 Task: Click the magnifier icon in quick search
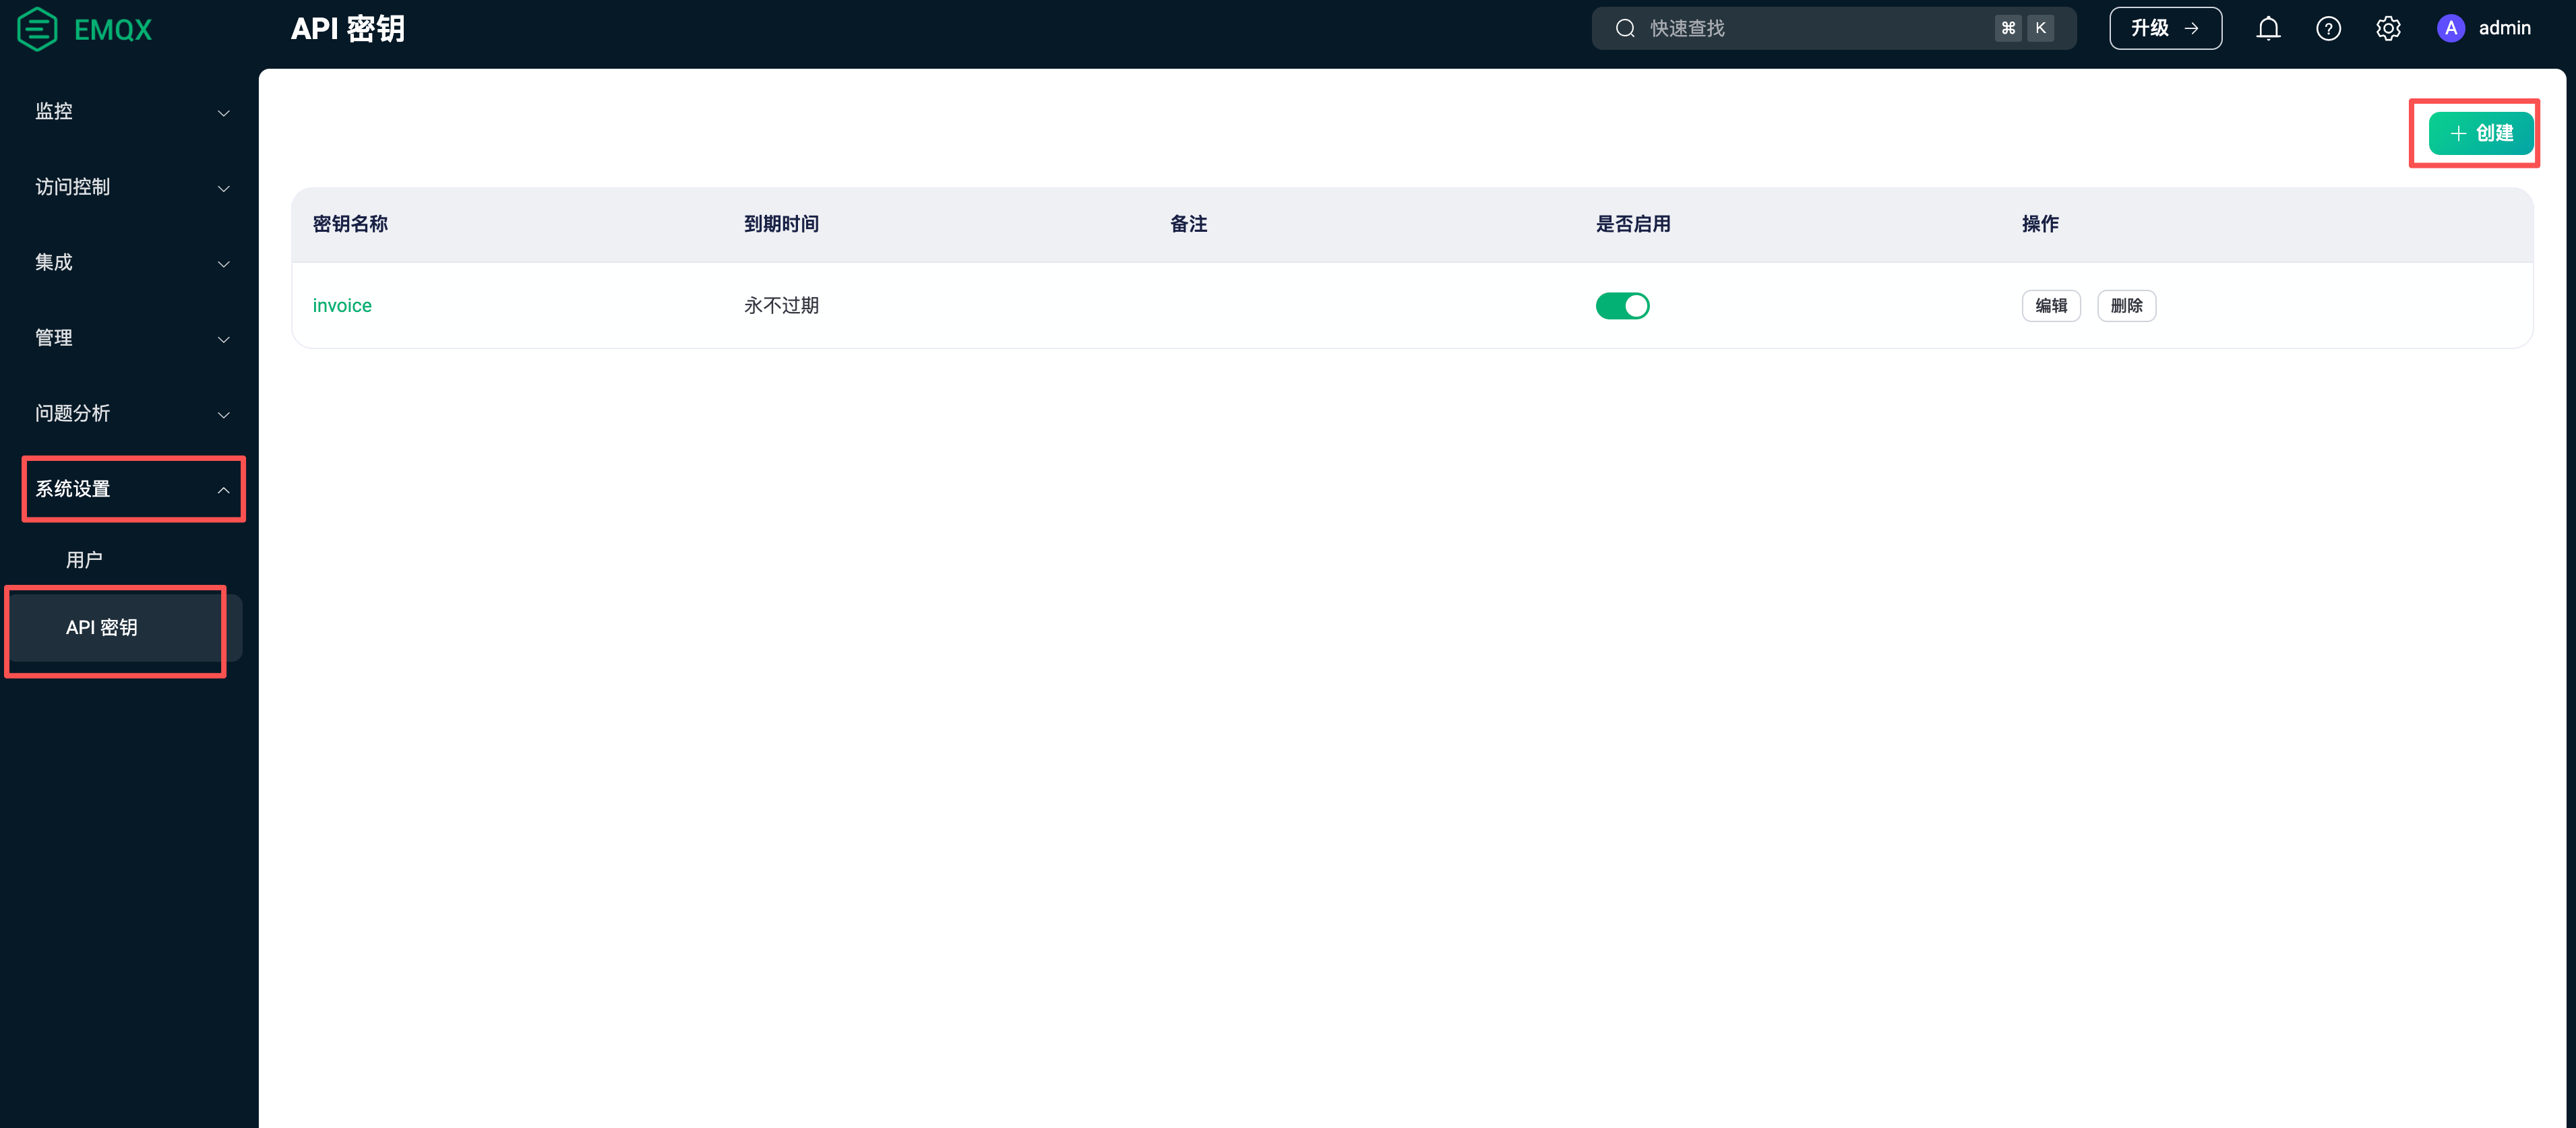point(1625,29)
